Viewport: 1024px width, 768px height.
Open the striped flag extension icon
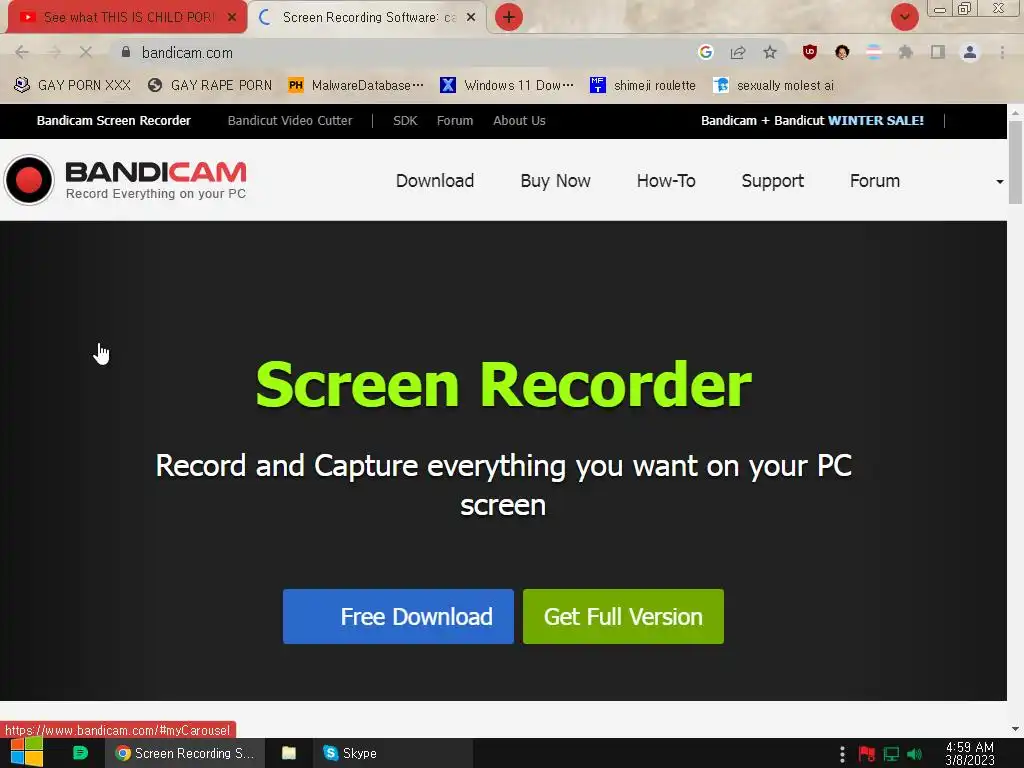pos(874,52)
